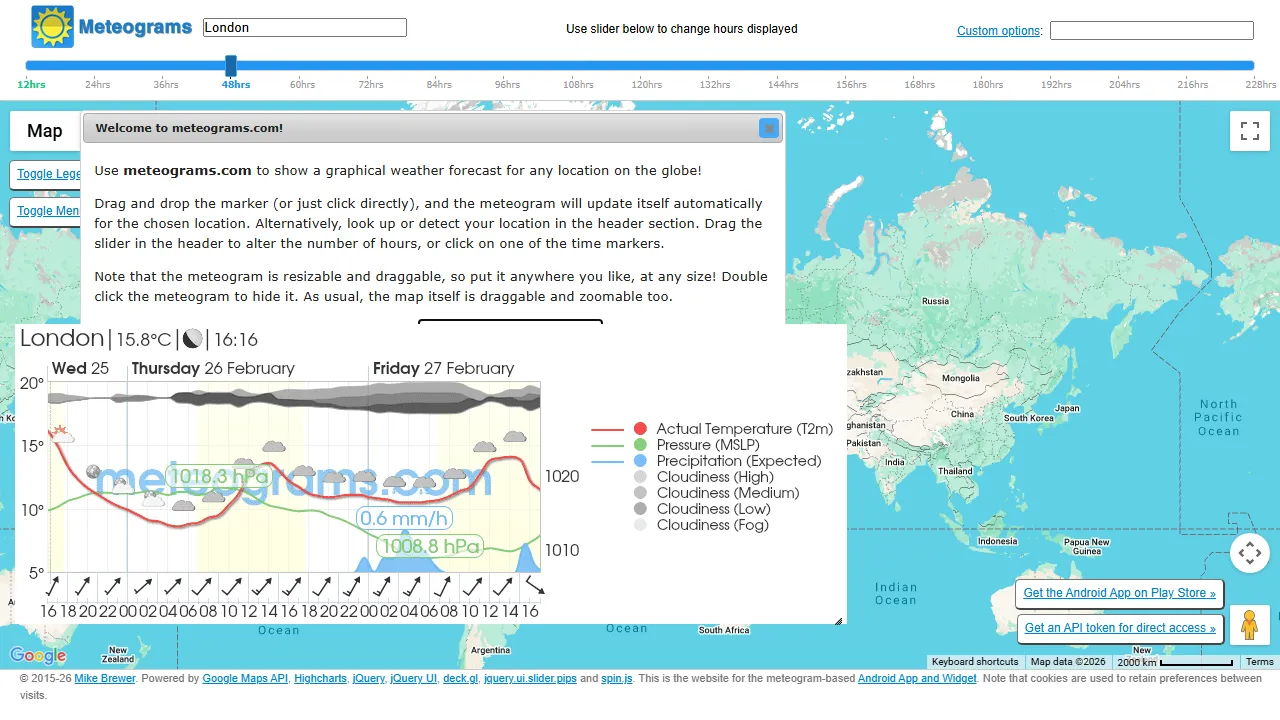
Task: Click the Google logo on the map
Action: 37,655
